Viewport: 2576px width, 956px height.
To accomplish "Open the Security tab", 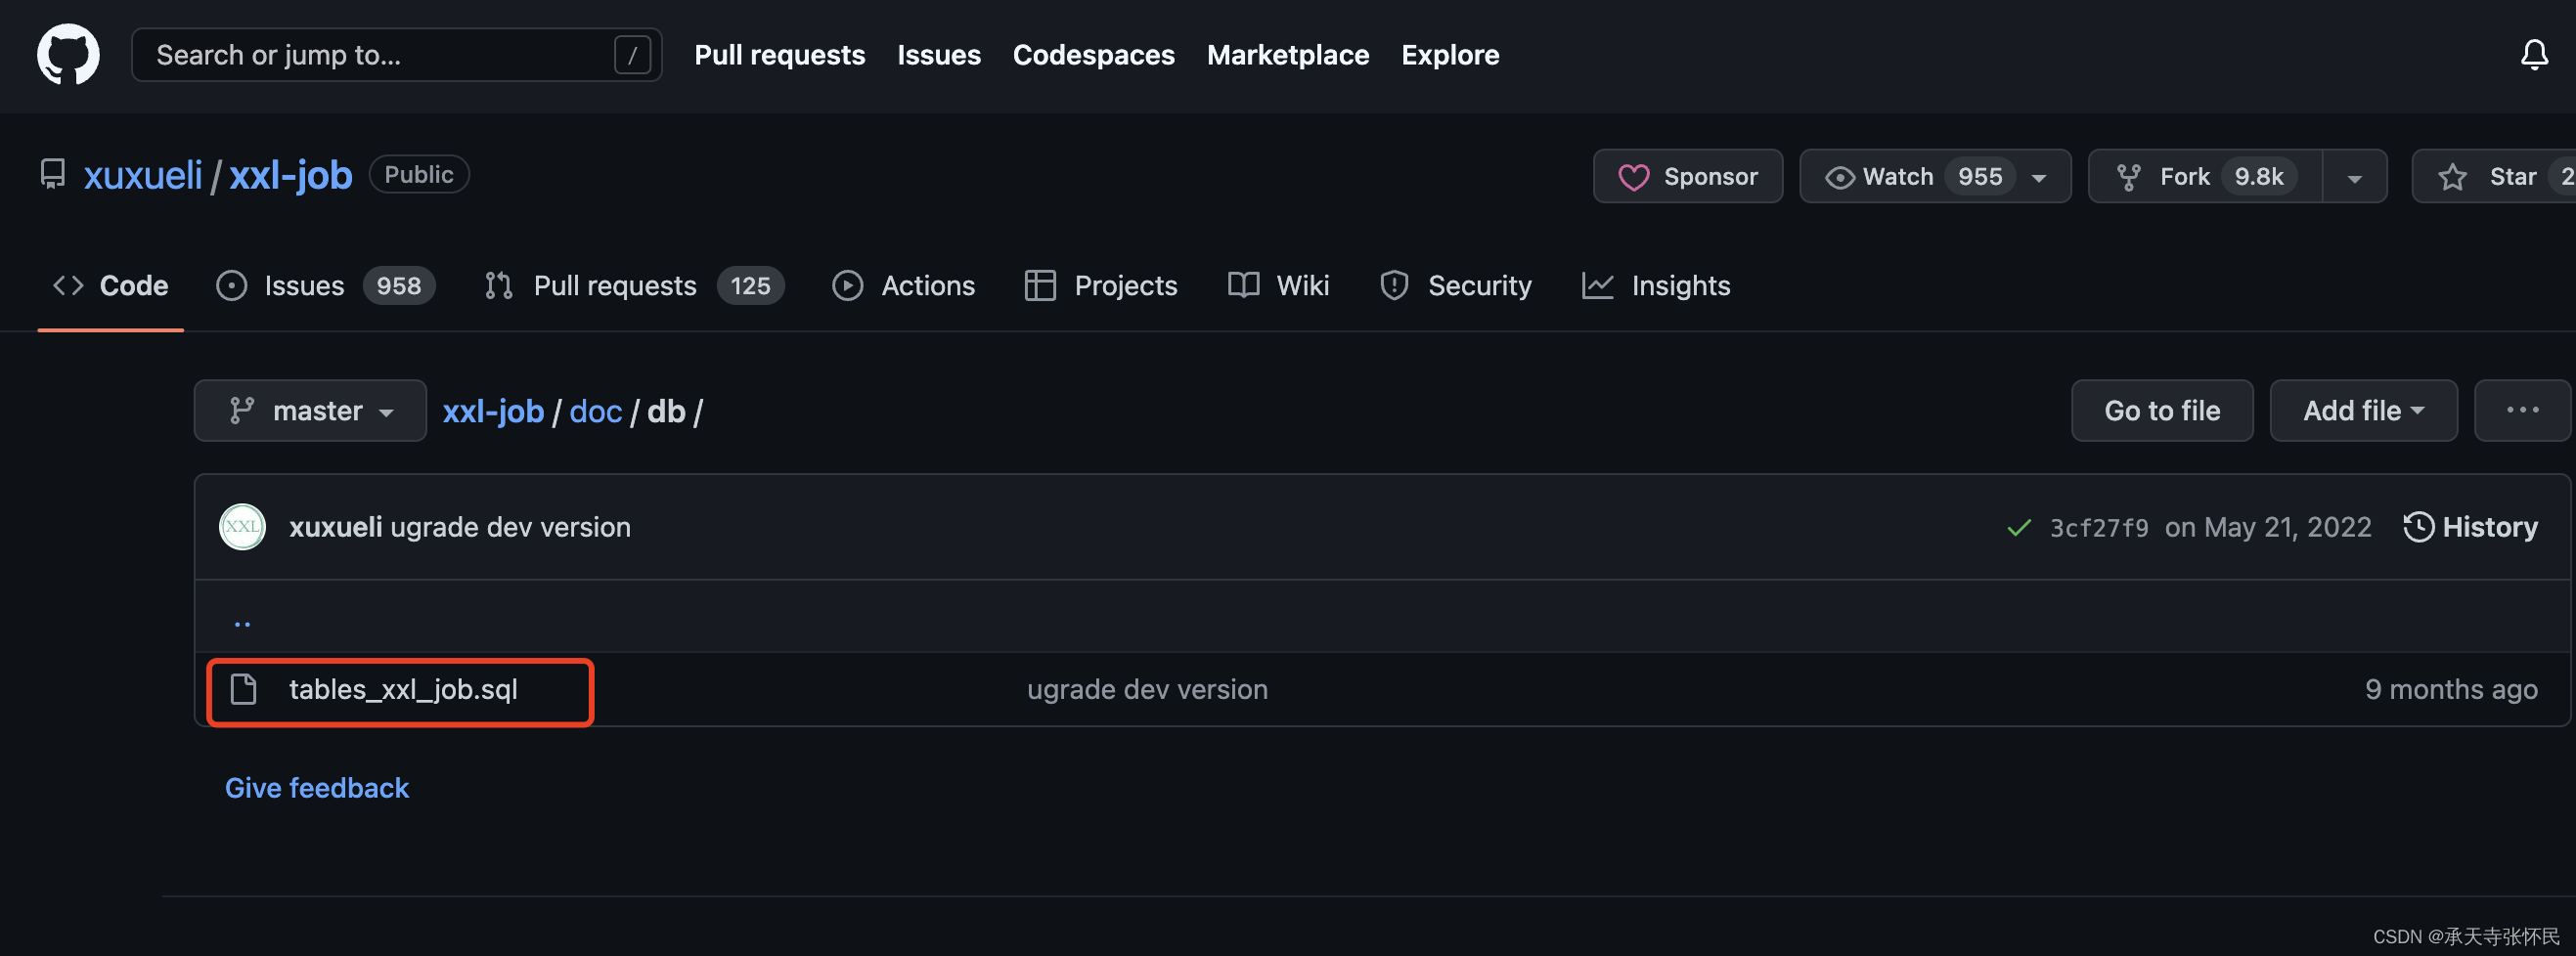I will click(1455, 286).
